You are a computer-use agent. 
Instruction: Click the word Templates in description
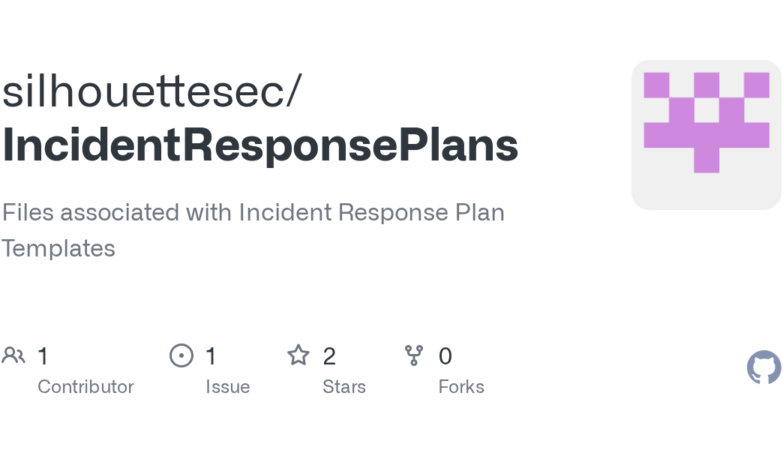click(59, 249)
